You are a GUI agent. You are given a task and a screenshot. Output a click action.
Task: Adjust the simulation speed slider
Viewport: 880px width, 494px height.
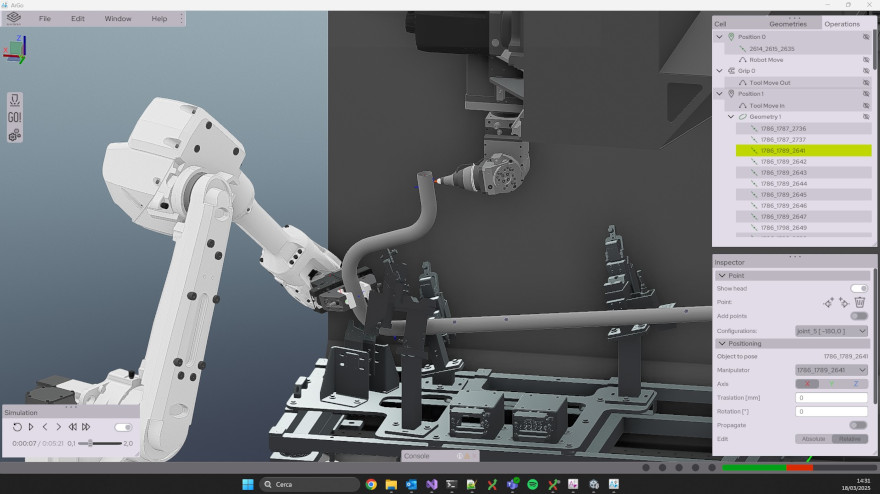coord(99,443)
